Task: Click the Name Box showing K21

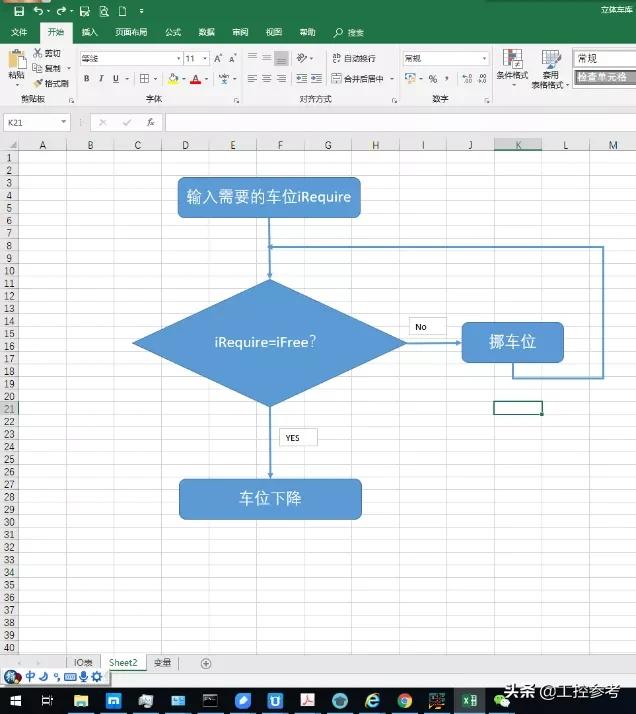Action: point(36,122)
